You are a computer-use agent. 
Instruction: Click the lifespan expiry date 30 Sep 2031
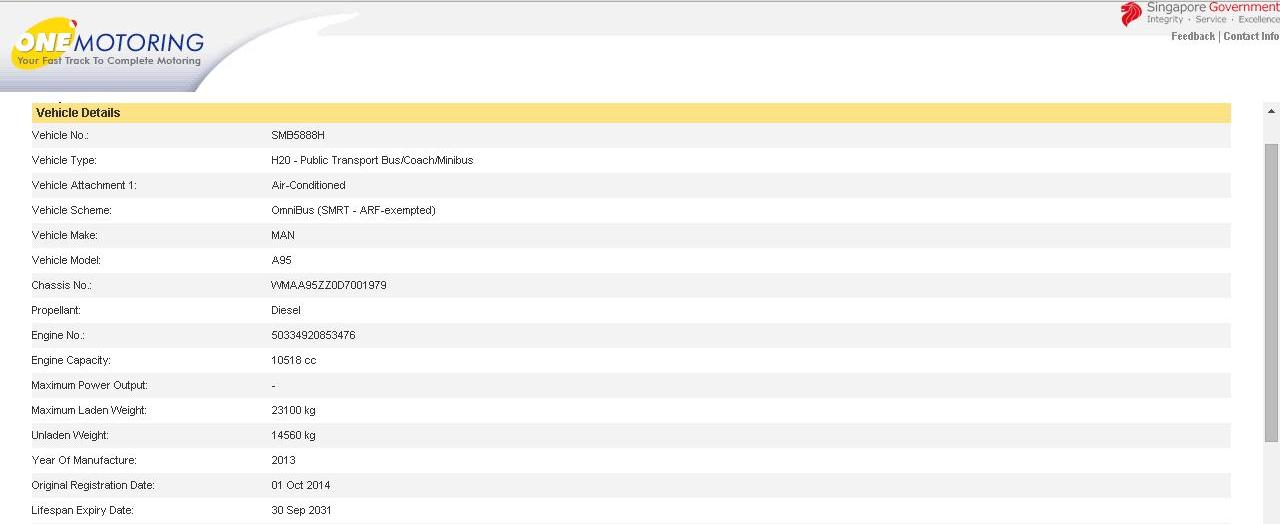point(302,510)
